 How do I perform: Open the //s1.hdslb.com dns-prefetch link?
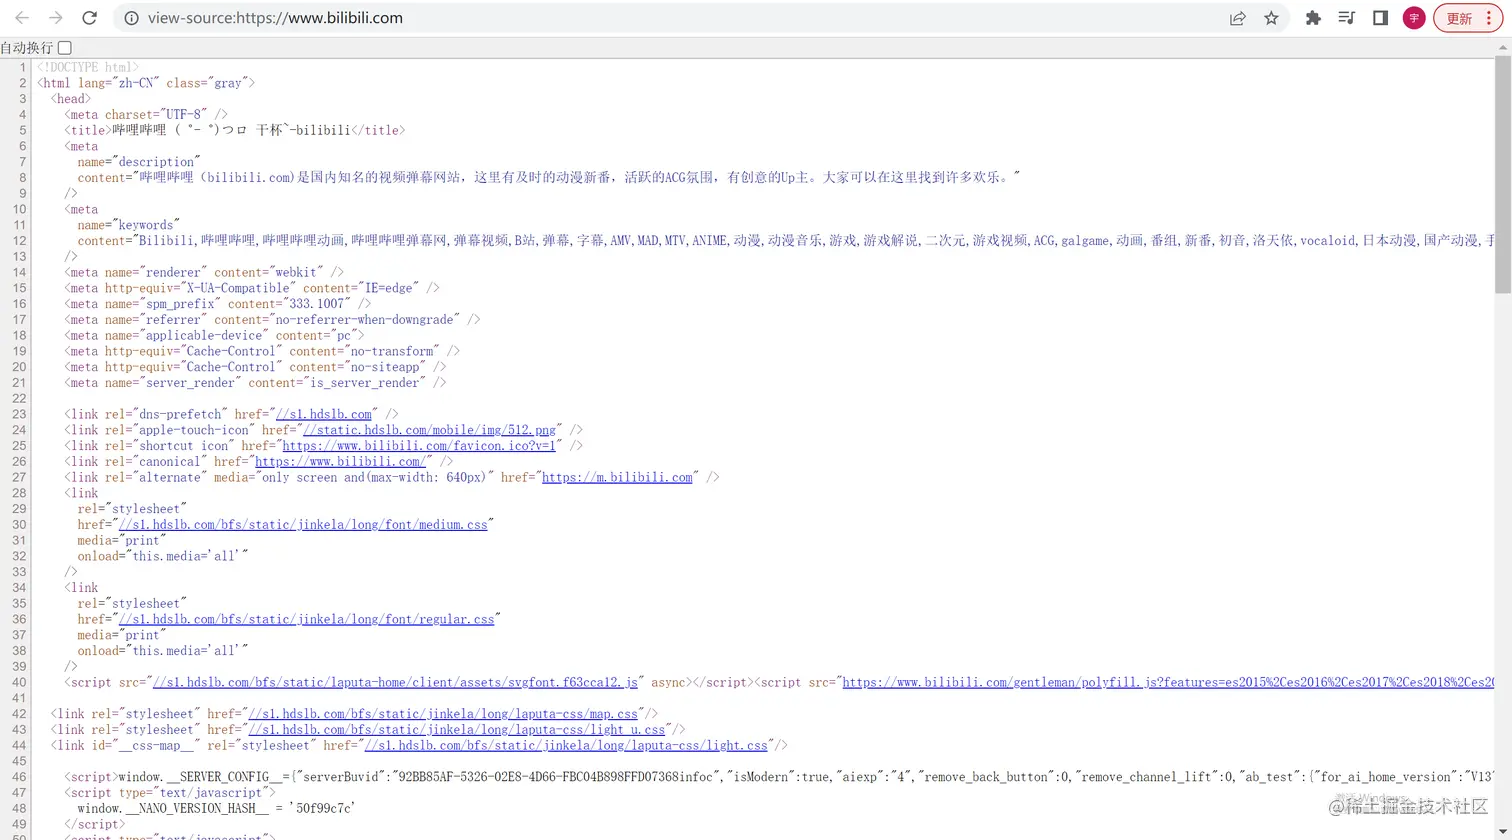tap(324, 414)
